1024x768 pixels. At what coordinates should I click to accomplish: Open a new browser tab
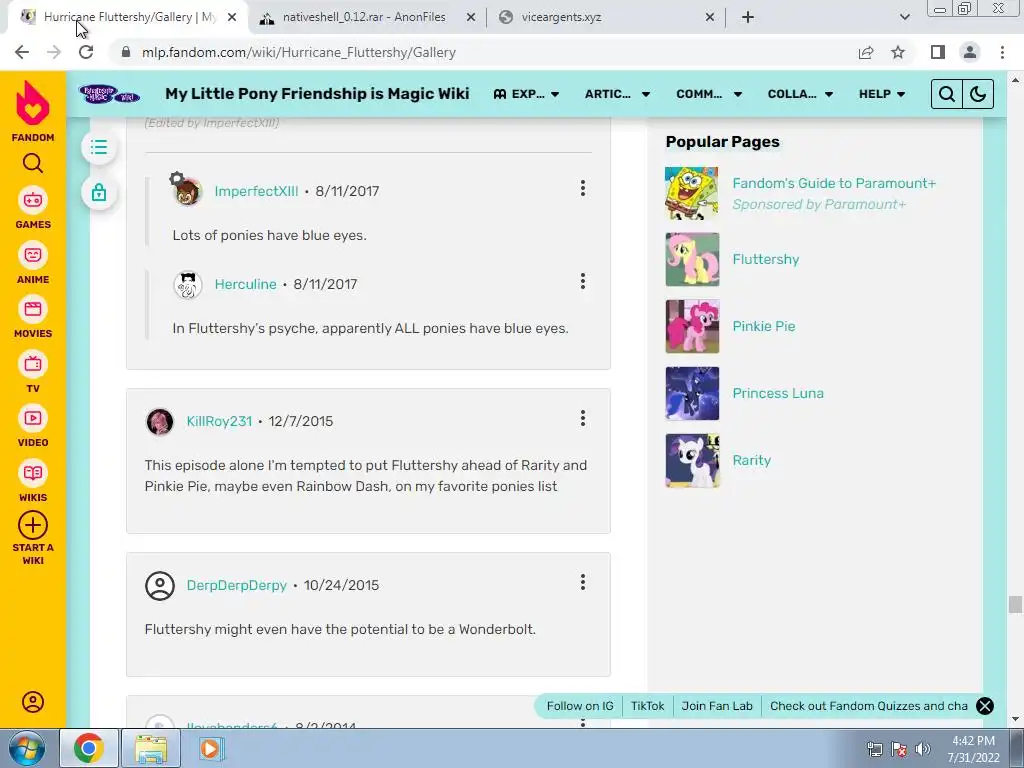click(x=748, y=17)
